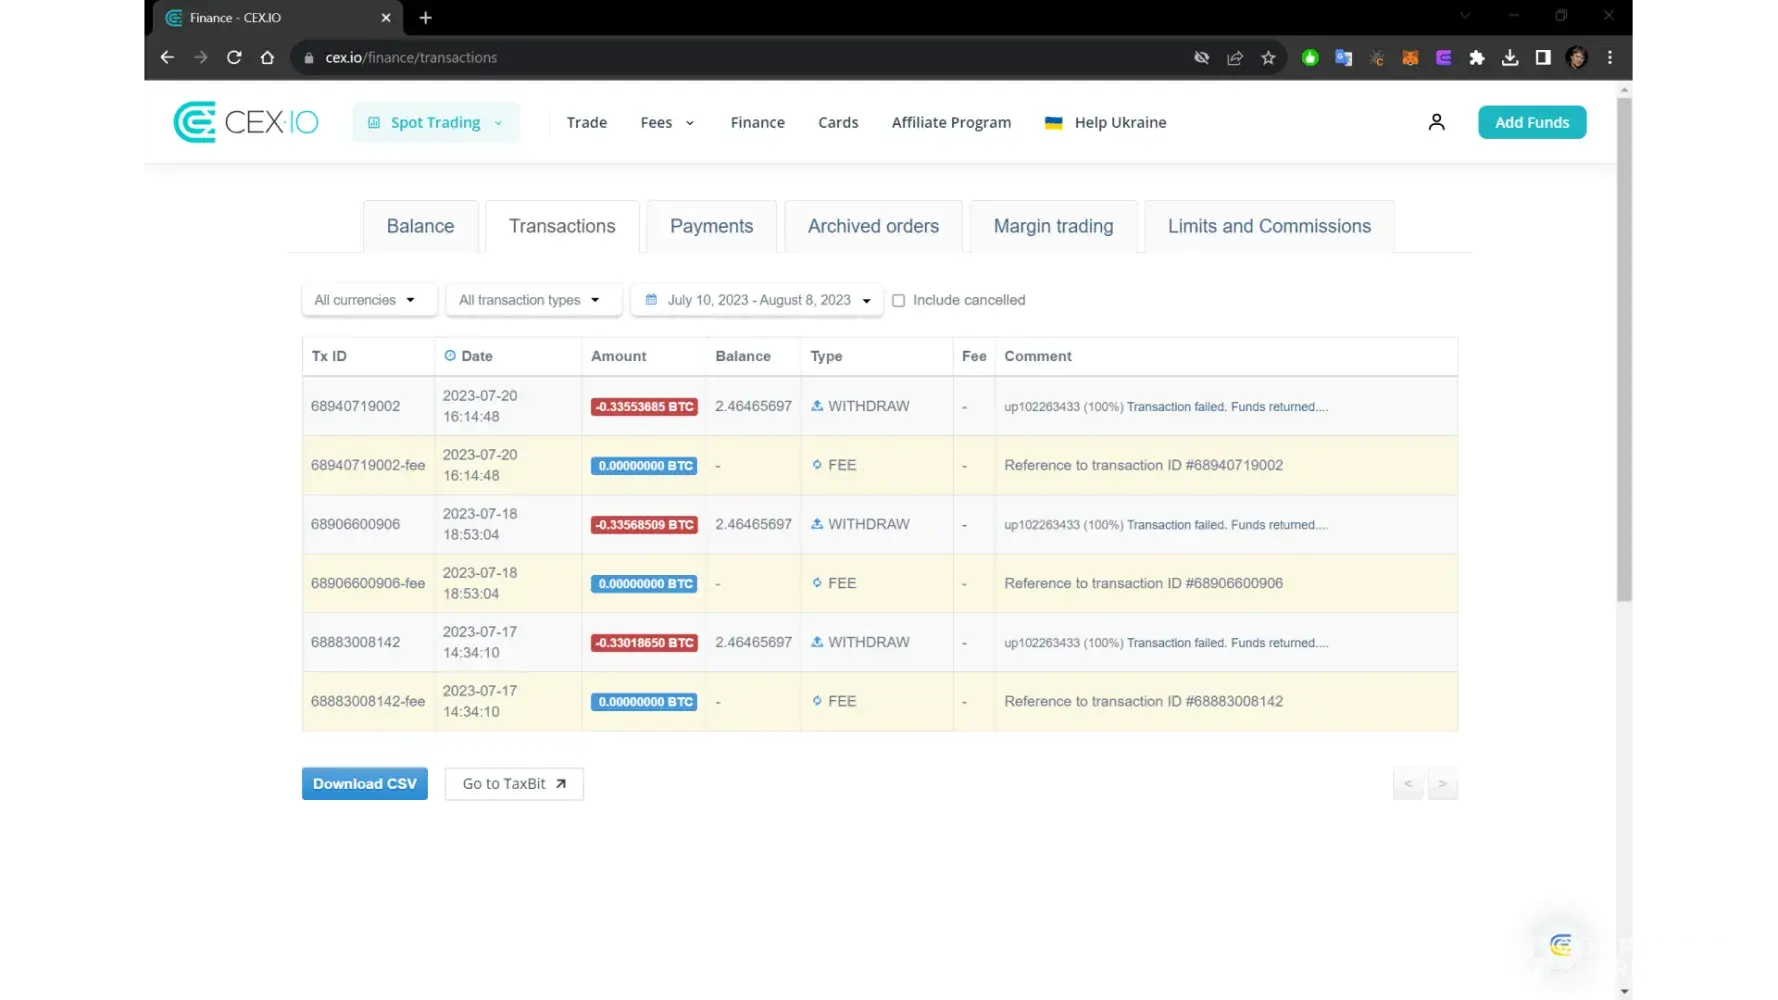Open the browser downloads icon
The width and height of the screenshot is (1778, 1000).
pyautogui.click(x=1510, y=58)
